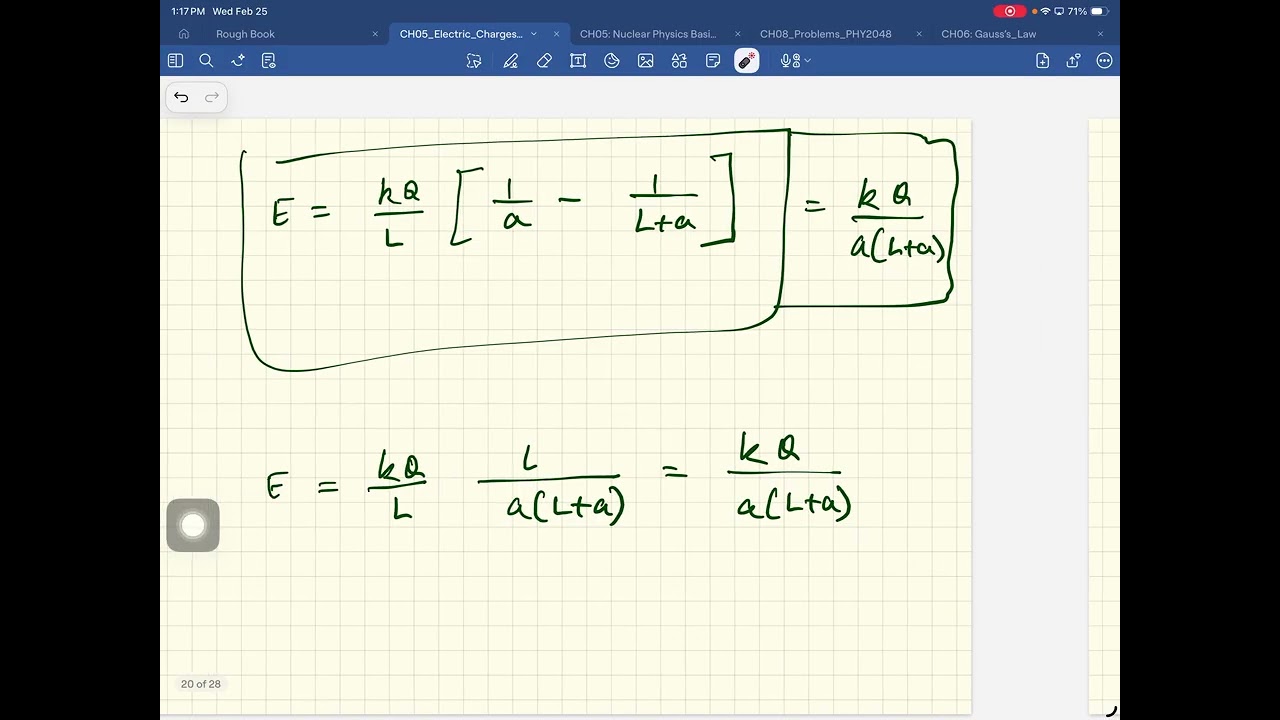1280x720 pixels.
Task: Expand the recording options chevron
Action: pos(807,61)
